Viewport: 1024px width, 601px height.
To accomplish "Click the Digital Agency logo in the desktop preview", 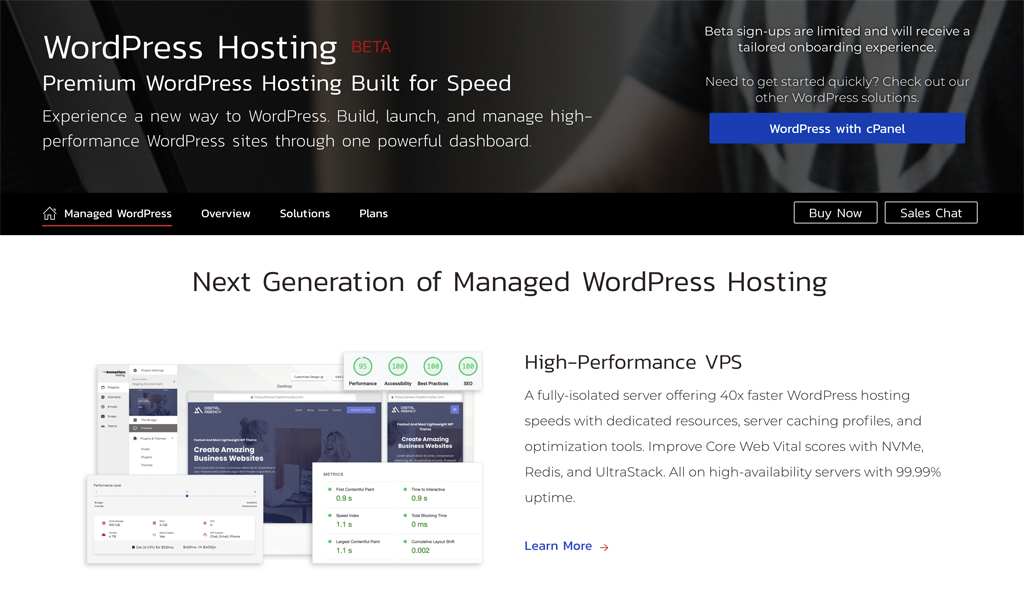I will pyautogui.click(x=208, y=410).
